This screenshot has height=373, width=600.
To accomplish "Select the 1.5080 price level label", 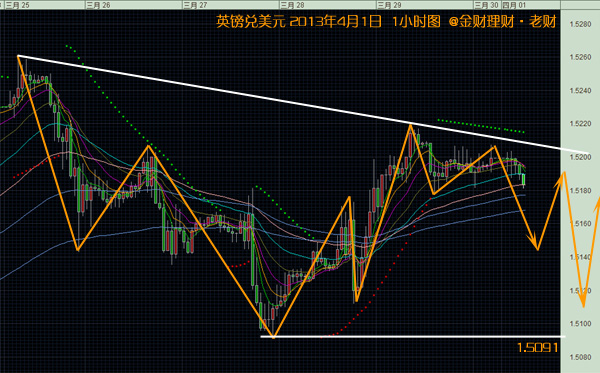I will (x=580, y=357).
